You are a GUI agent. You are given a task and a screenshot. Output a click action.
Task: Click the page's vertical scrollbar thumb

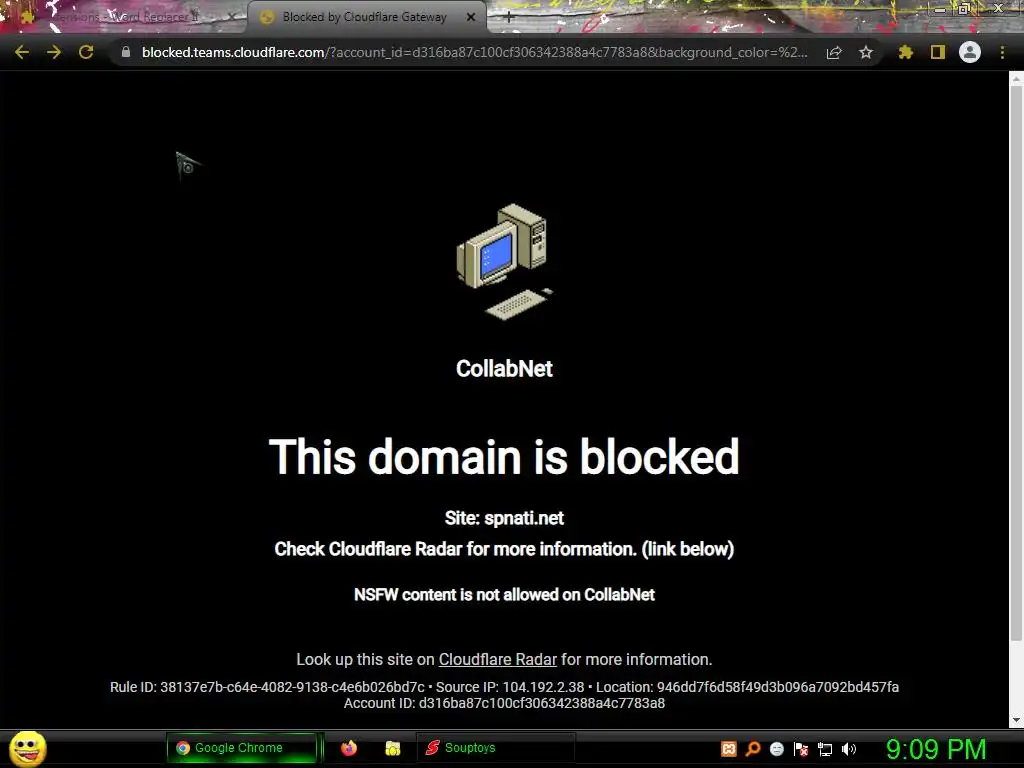[1016, 362]
